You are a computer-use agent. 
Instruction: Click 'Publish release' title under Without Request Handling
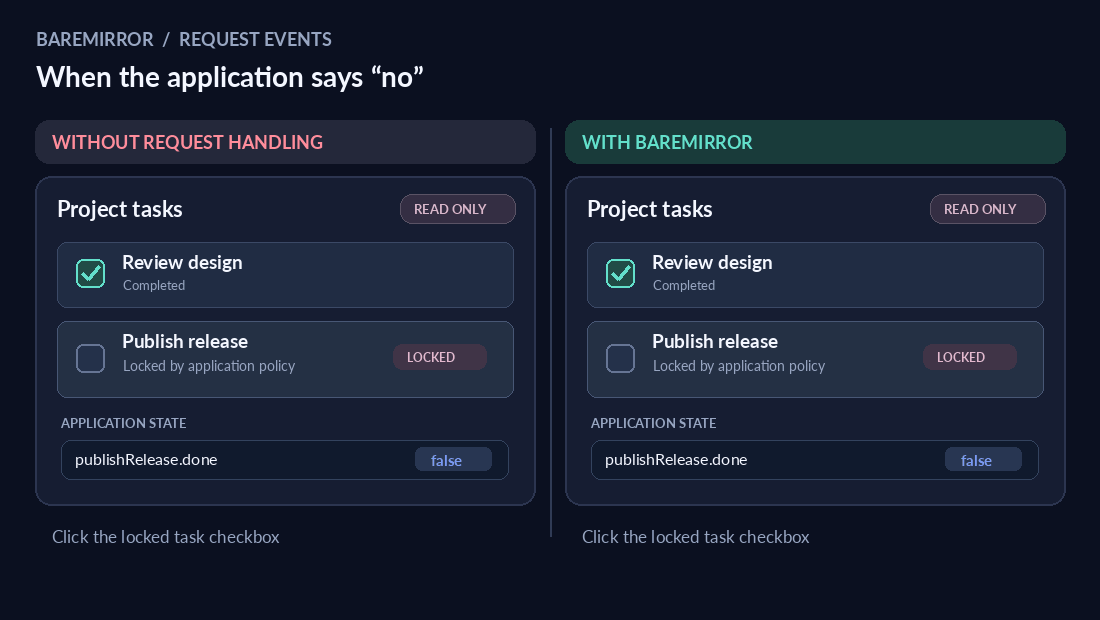(185, 342)
